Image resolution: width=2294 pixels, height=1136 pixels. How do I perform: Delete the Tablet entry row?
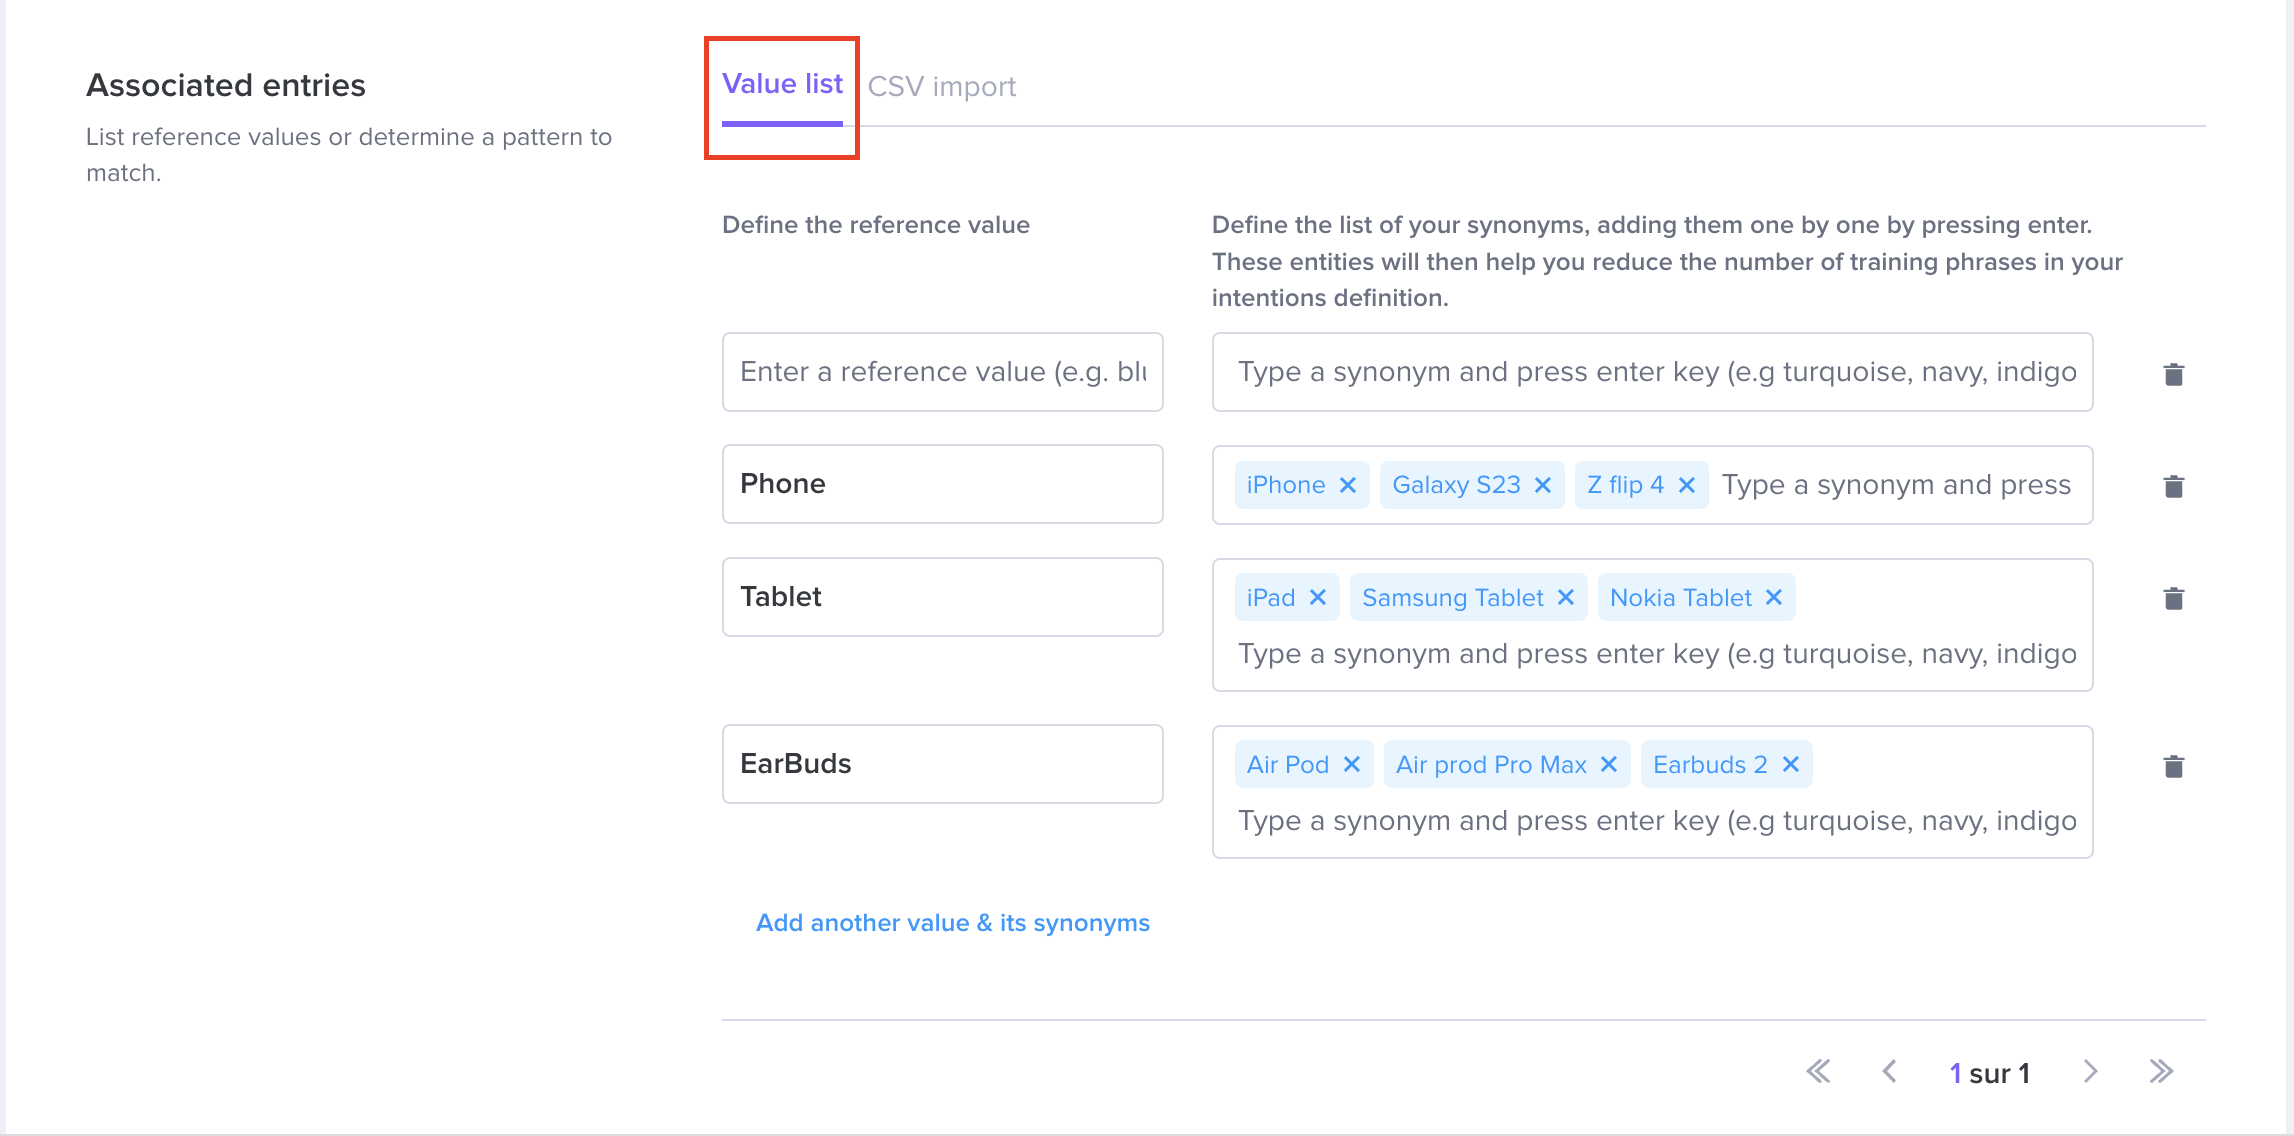(x=2173, y=598)
